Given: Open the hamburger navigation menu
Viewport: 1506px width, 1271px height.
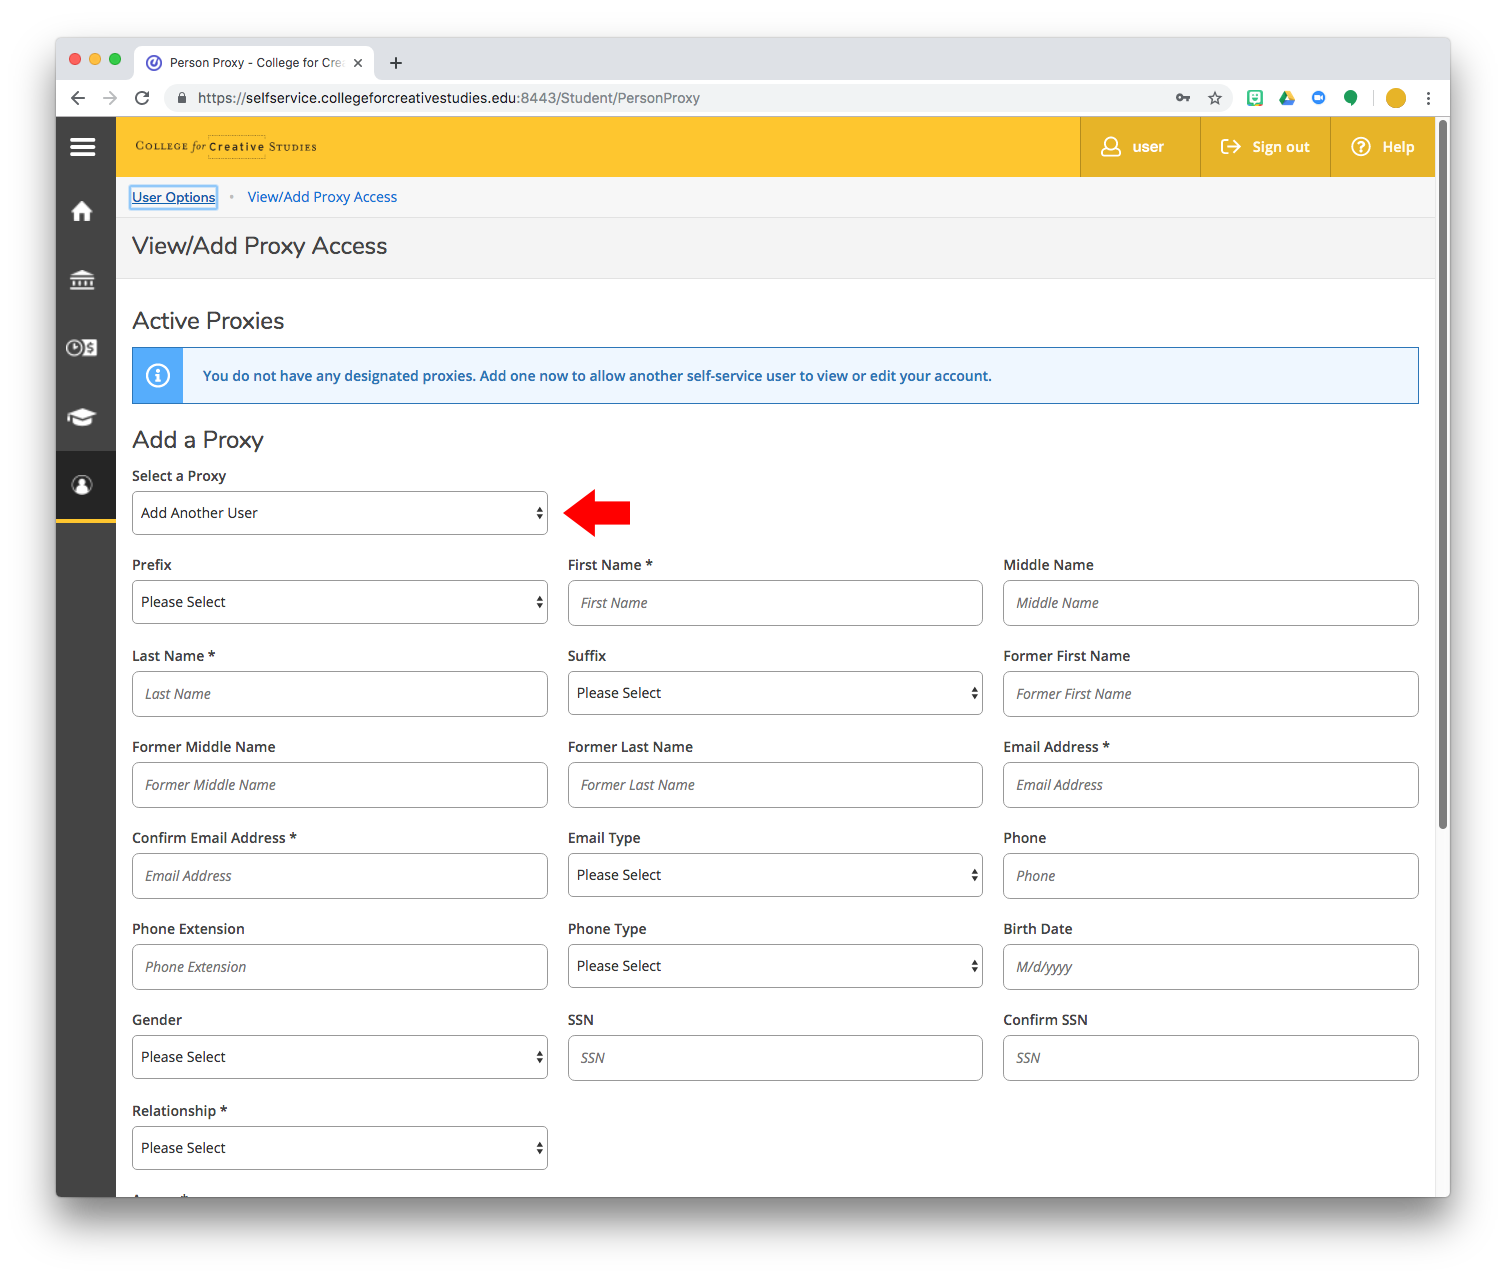Looking at the screenshot, I should tap(83, 146).
